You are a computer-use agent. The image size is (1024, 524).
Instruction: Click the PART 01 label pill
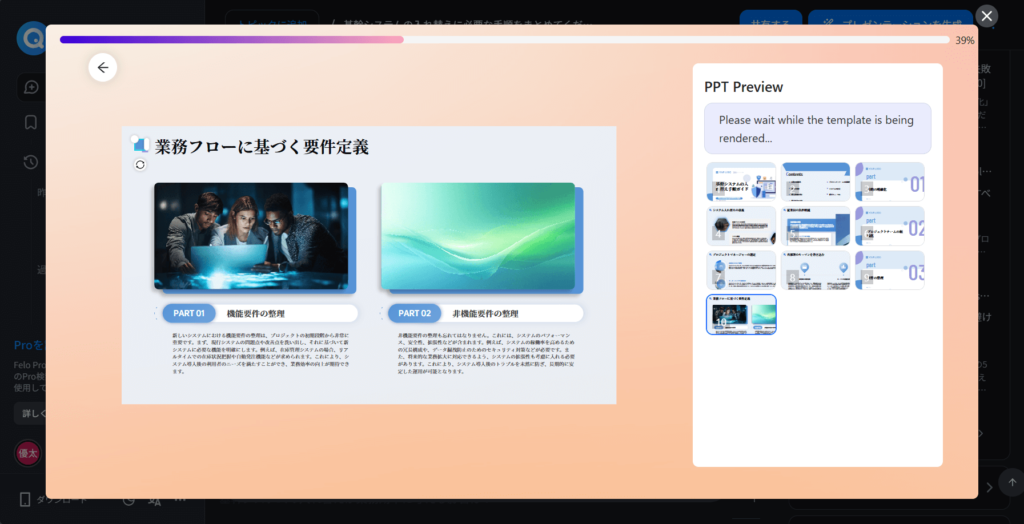(189, 313)
